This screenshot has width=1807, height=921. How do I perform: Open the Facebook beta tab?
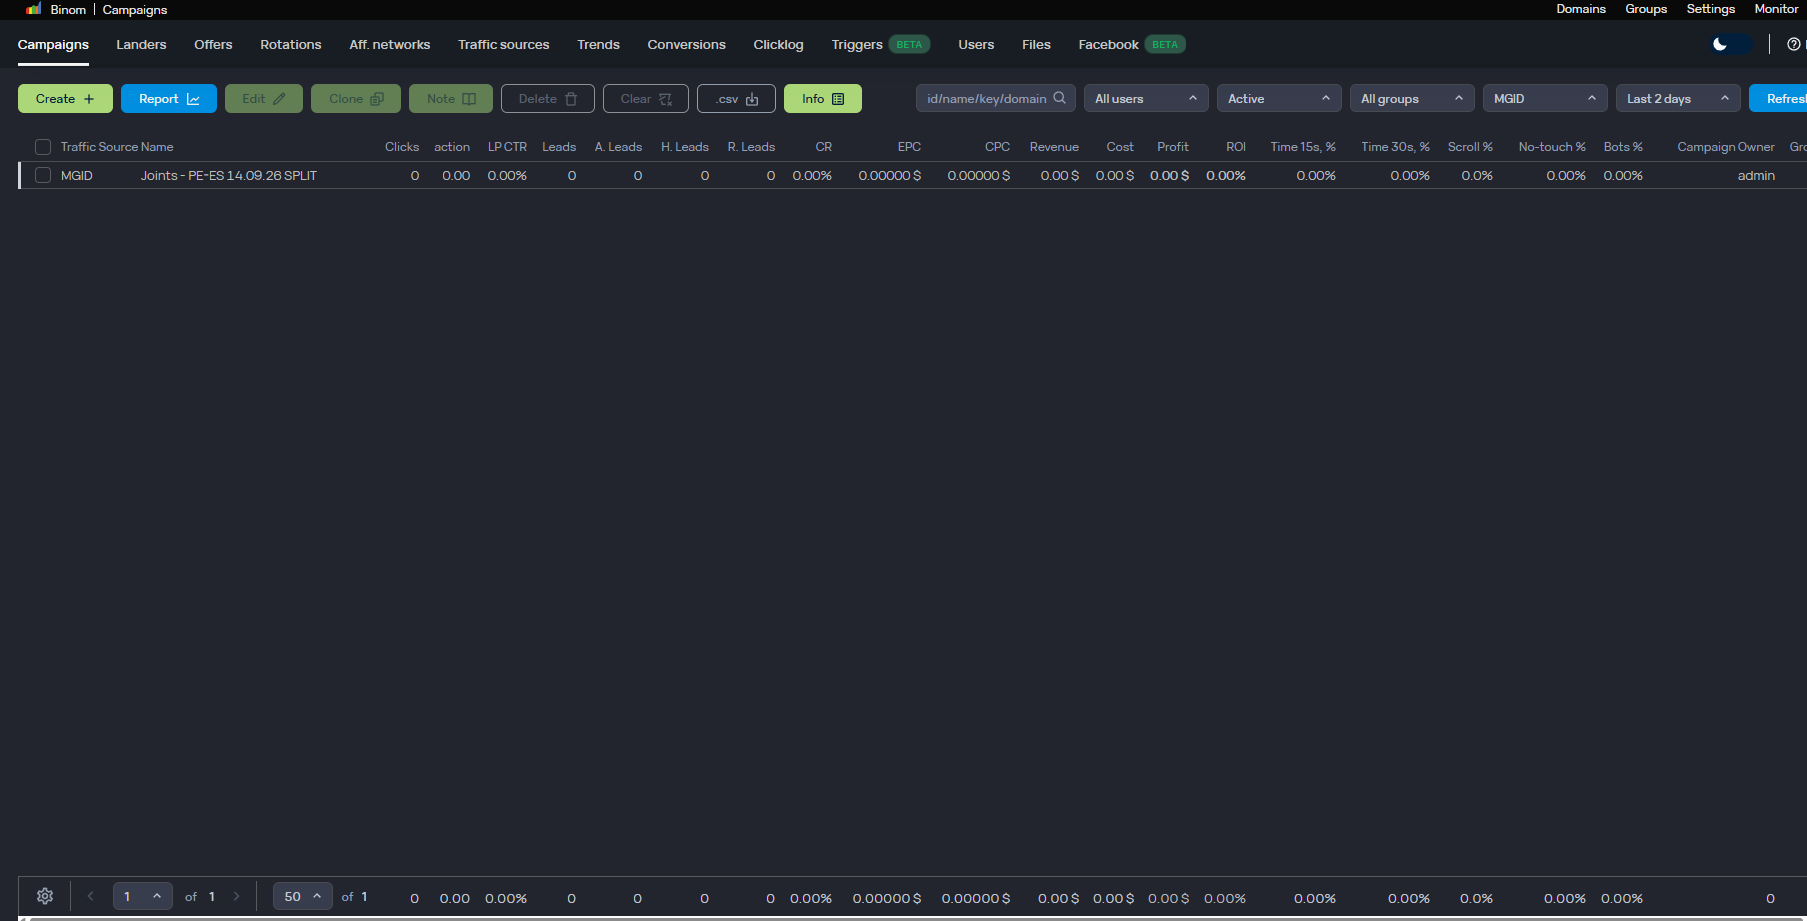[x=1132, y=45]
